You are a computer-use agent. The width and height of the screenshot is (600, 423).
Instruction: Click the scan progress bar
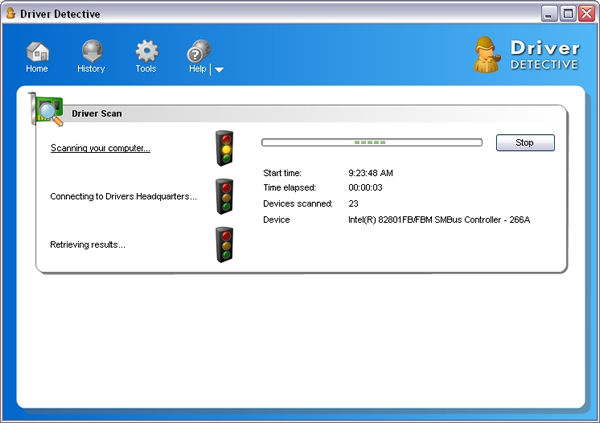pos(372,142)
